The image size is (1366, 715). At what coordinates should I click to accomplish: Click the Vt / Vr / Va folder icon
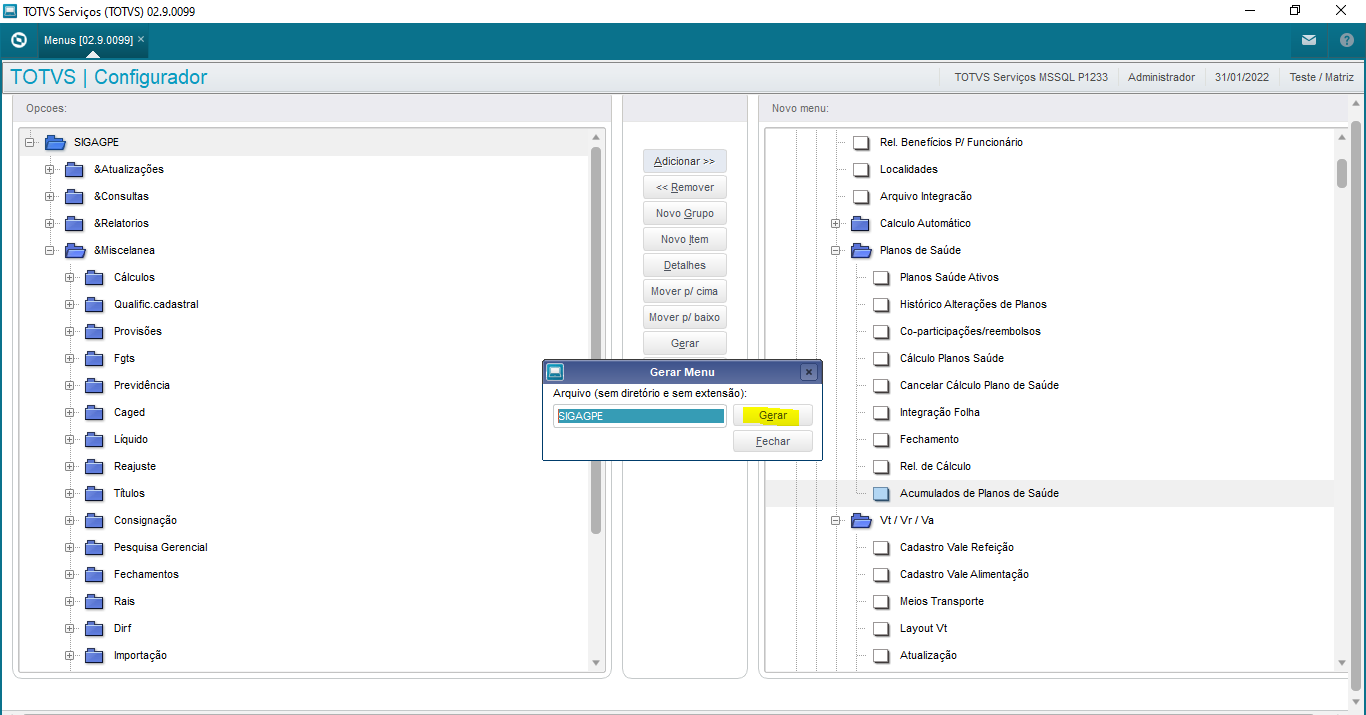tap(861, 520)
